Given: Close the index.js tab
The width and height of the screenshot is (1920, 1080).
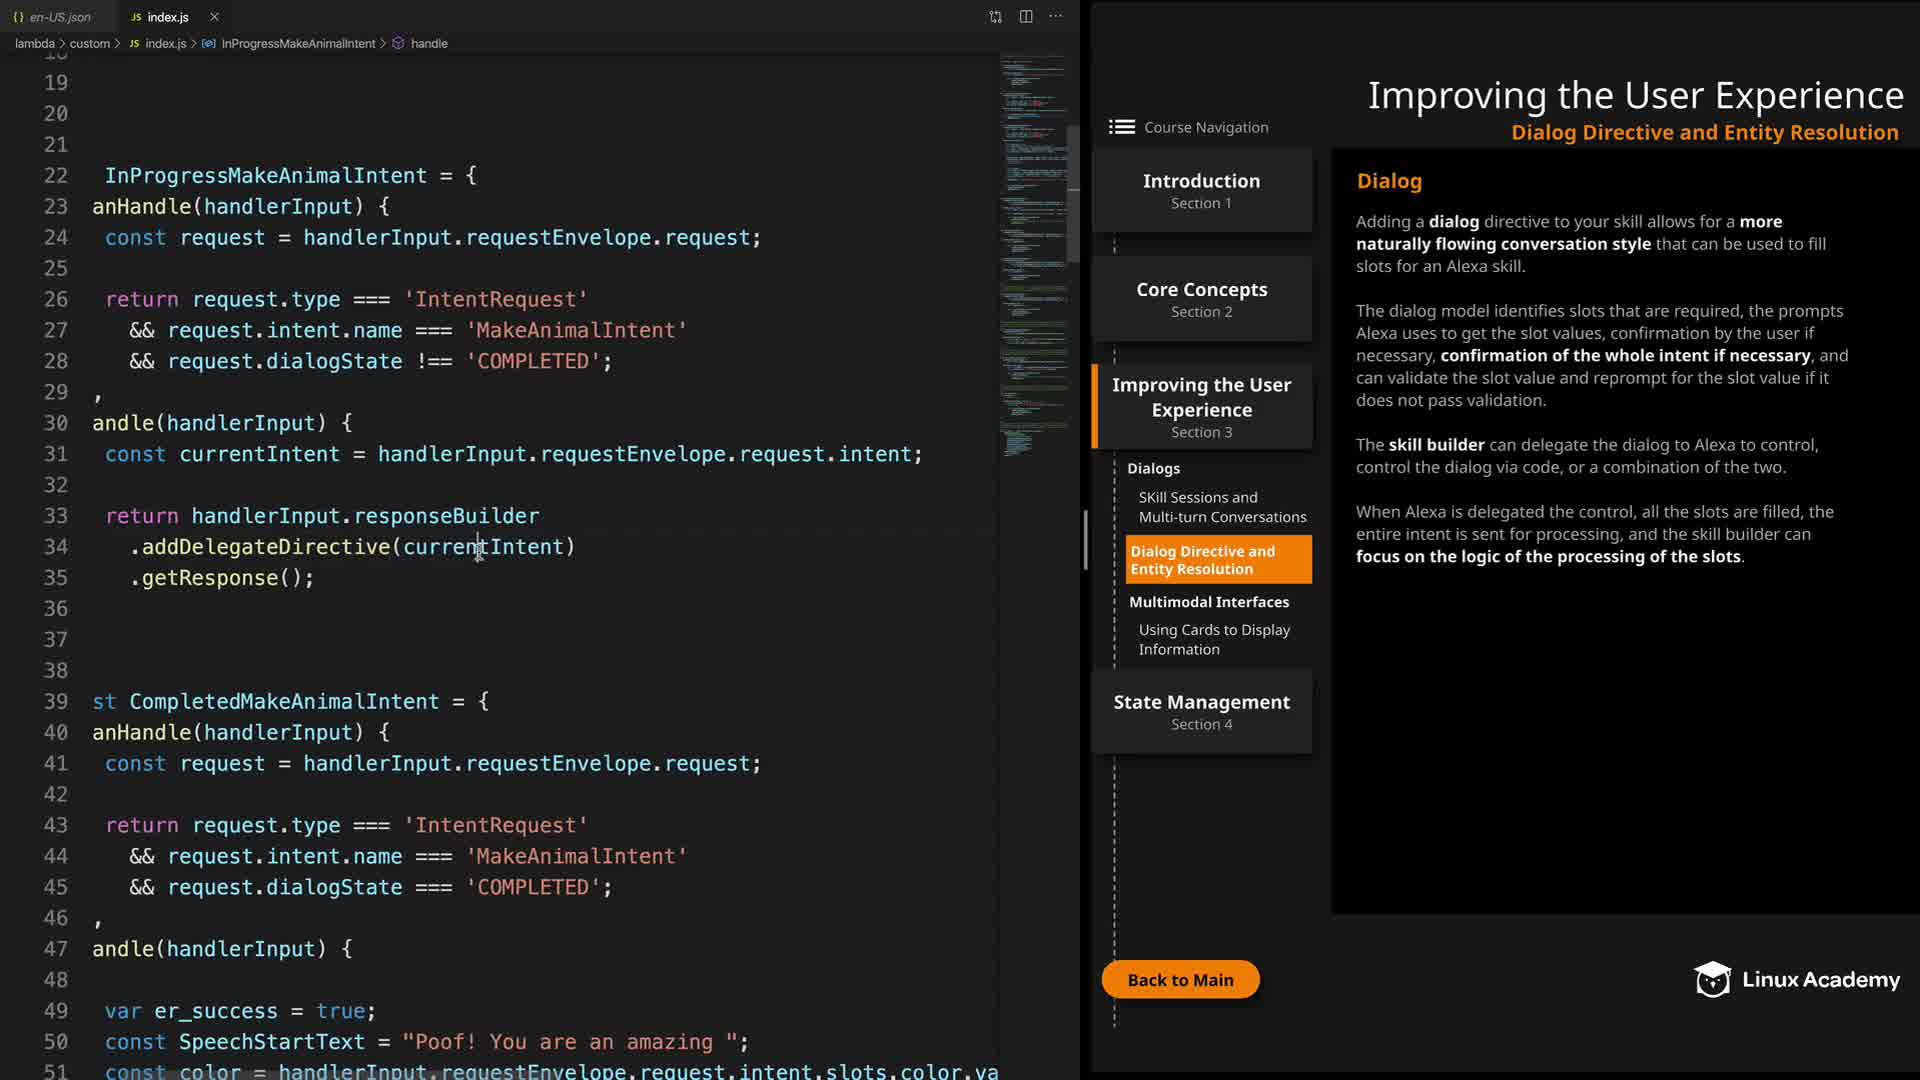Looking at the screenshot, I should [214, 17].
